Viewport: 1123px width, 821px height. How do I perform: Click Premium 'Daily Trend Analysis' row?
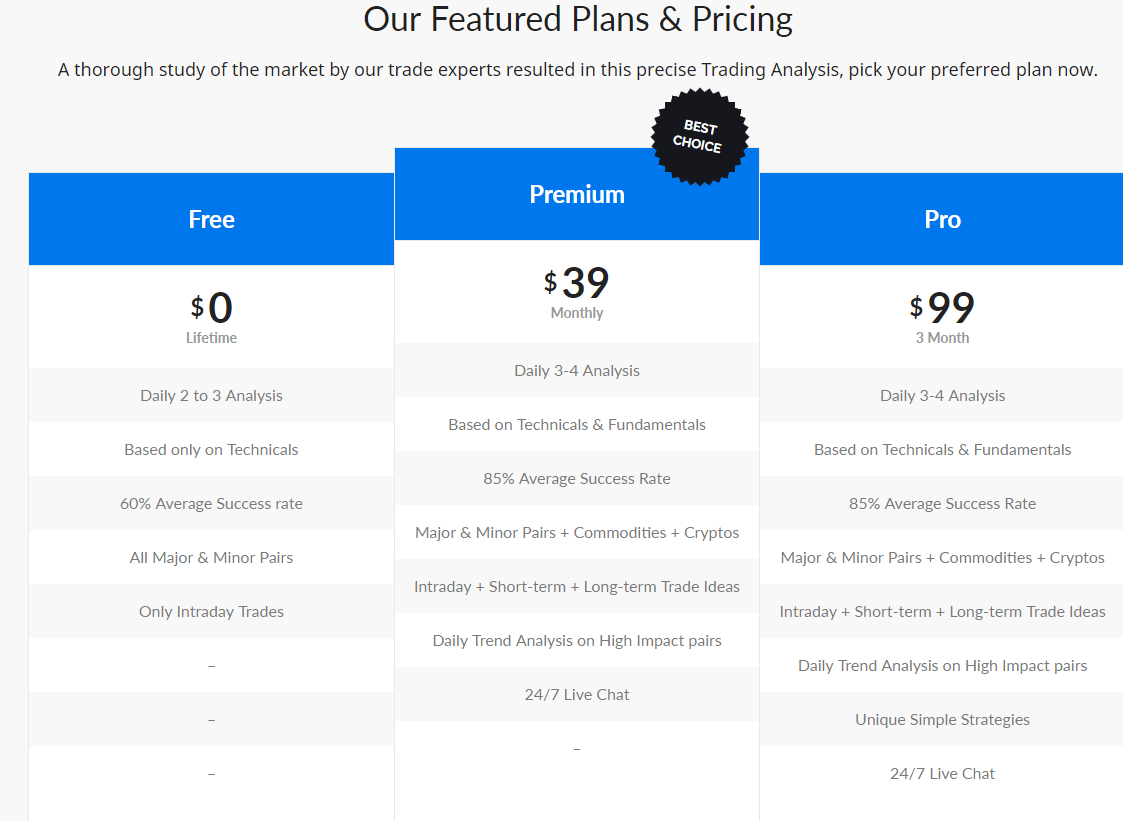(x=577, y=640)
